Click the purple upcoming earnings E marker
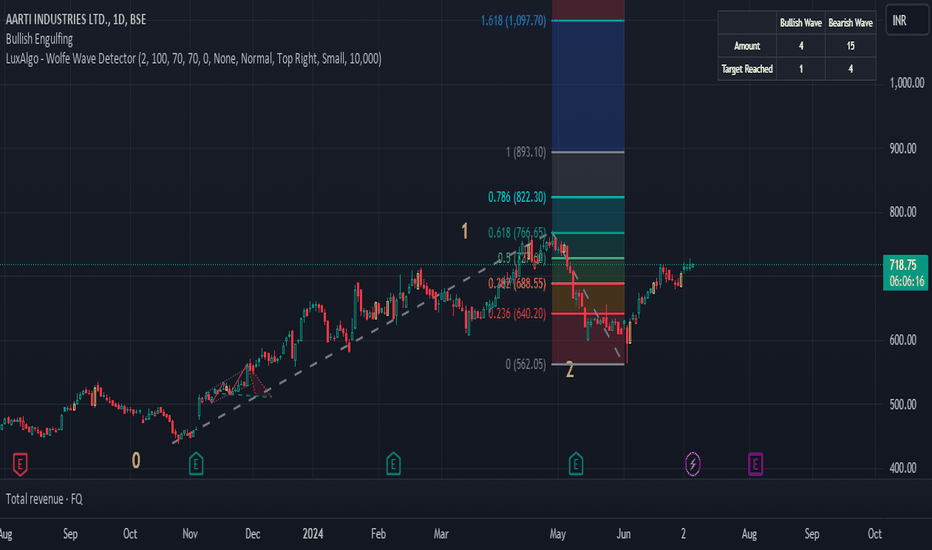 coord(755,464)
